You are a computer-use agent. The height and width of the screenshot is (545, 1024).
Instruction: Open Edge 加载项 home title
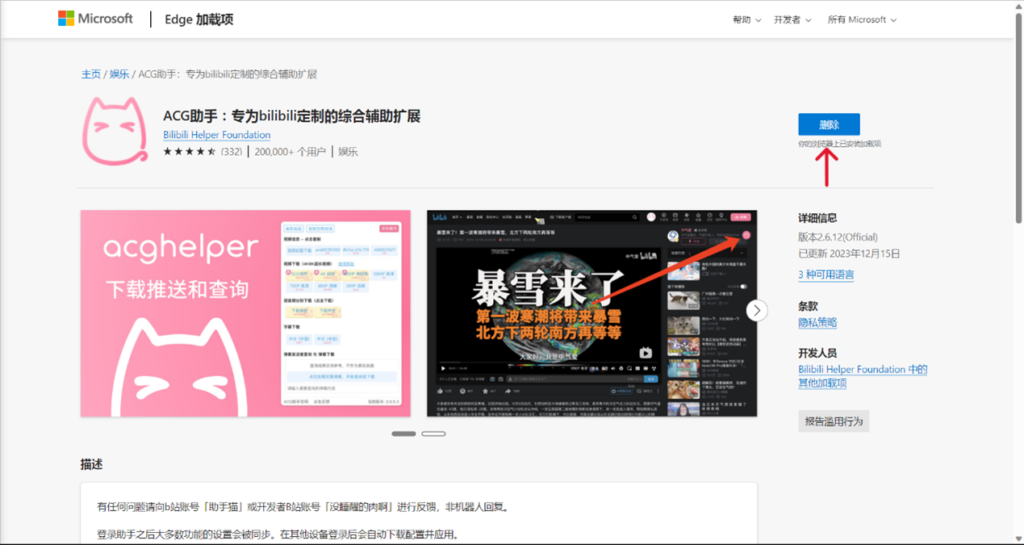[199, 20]
